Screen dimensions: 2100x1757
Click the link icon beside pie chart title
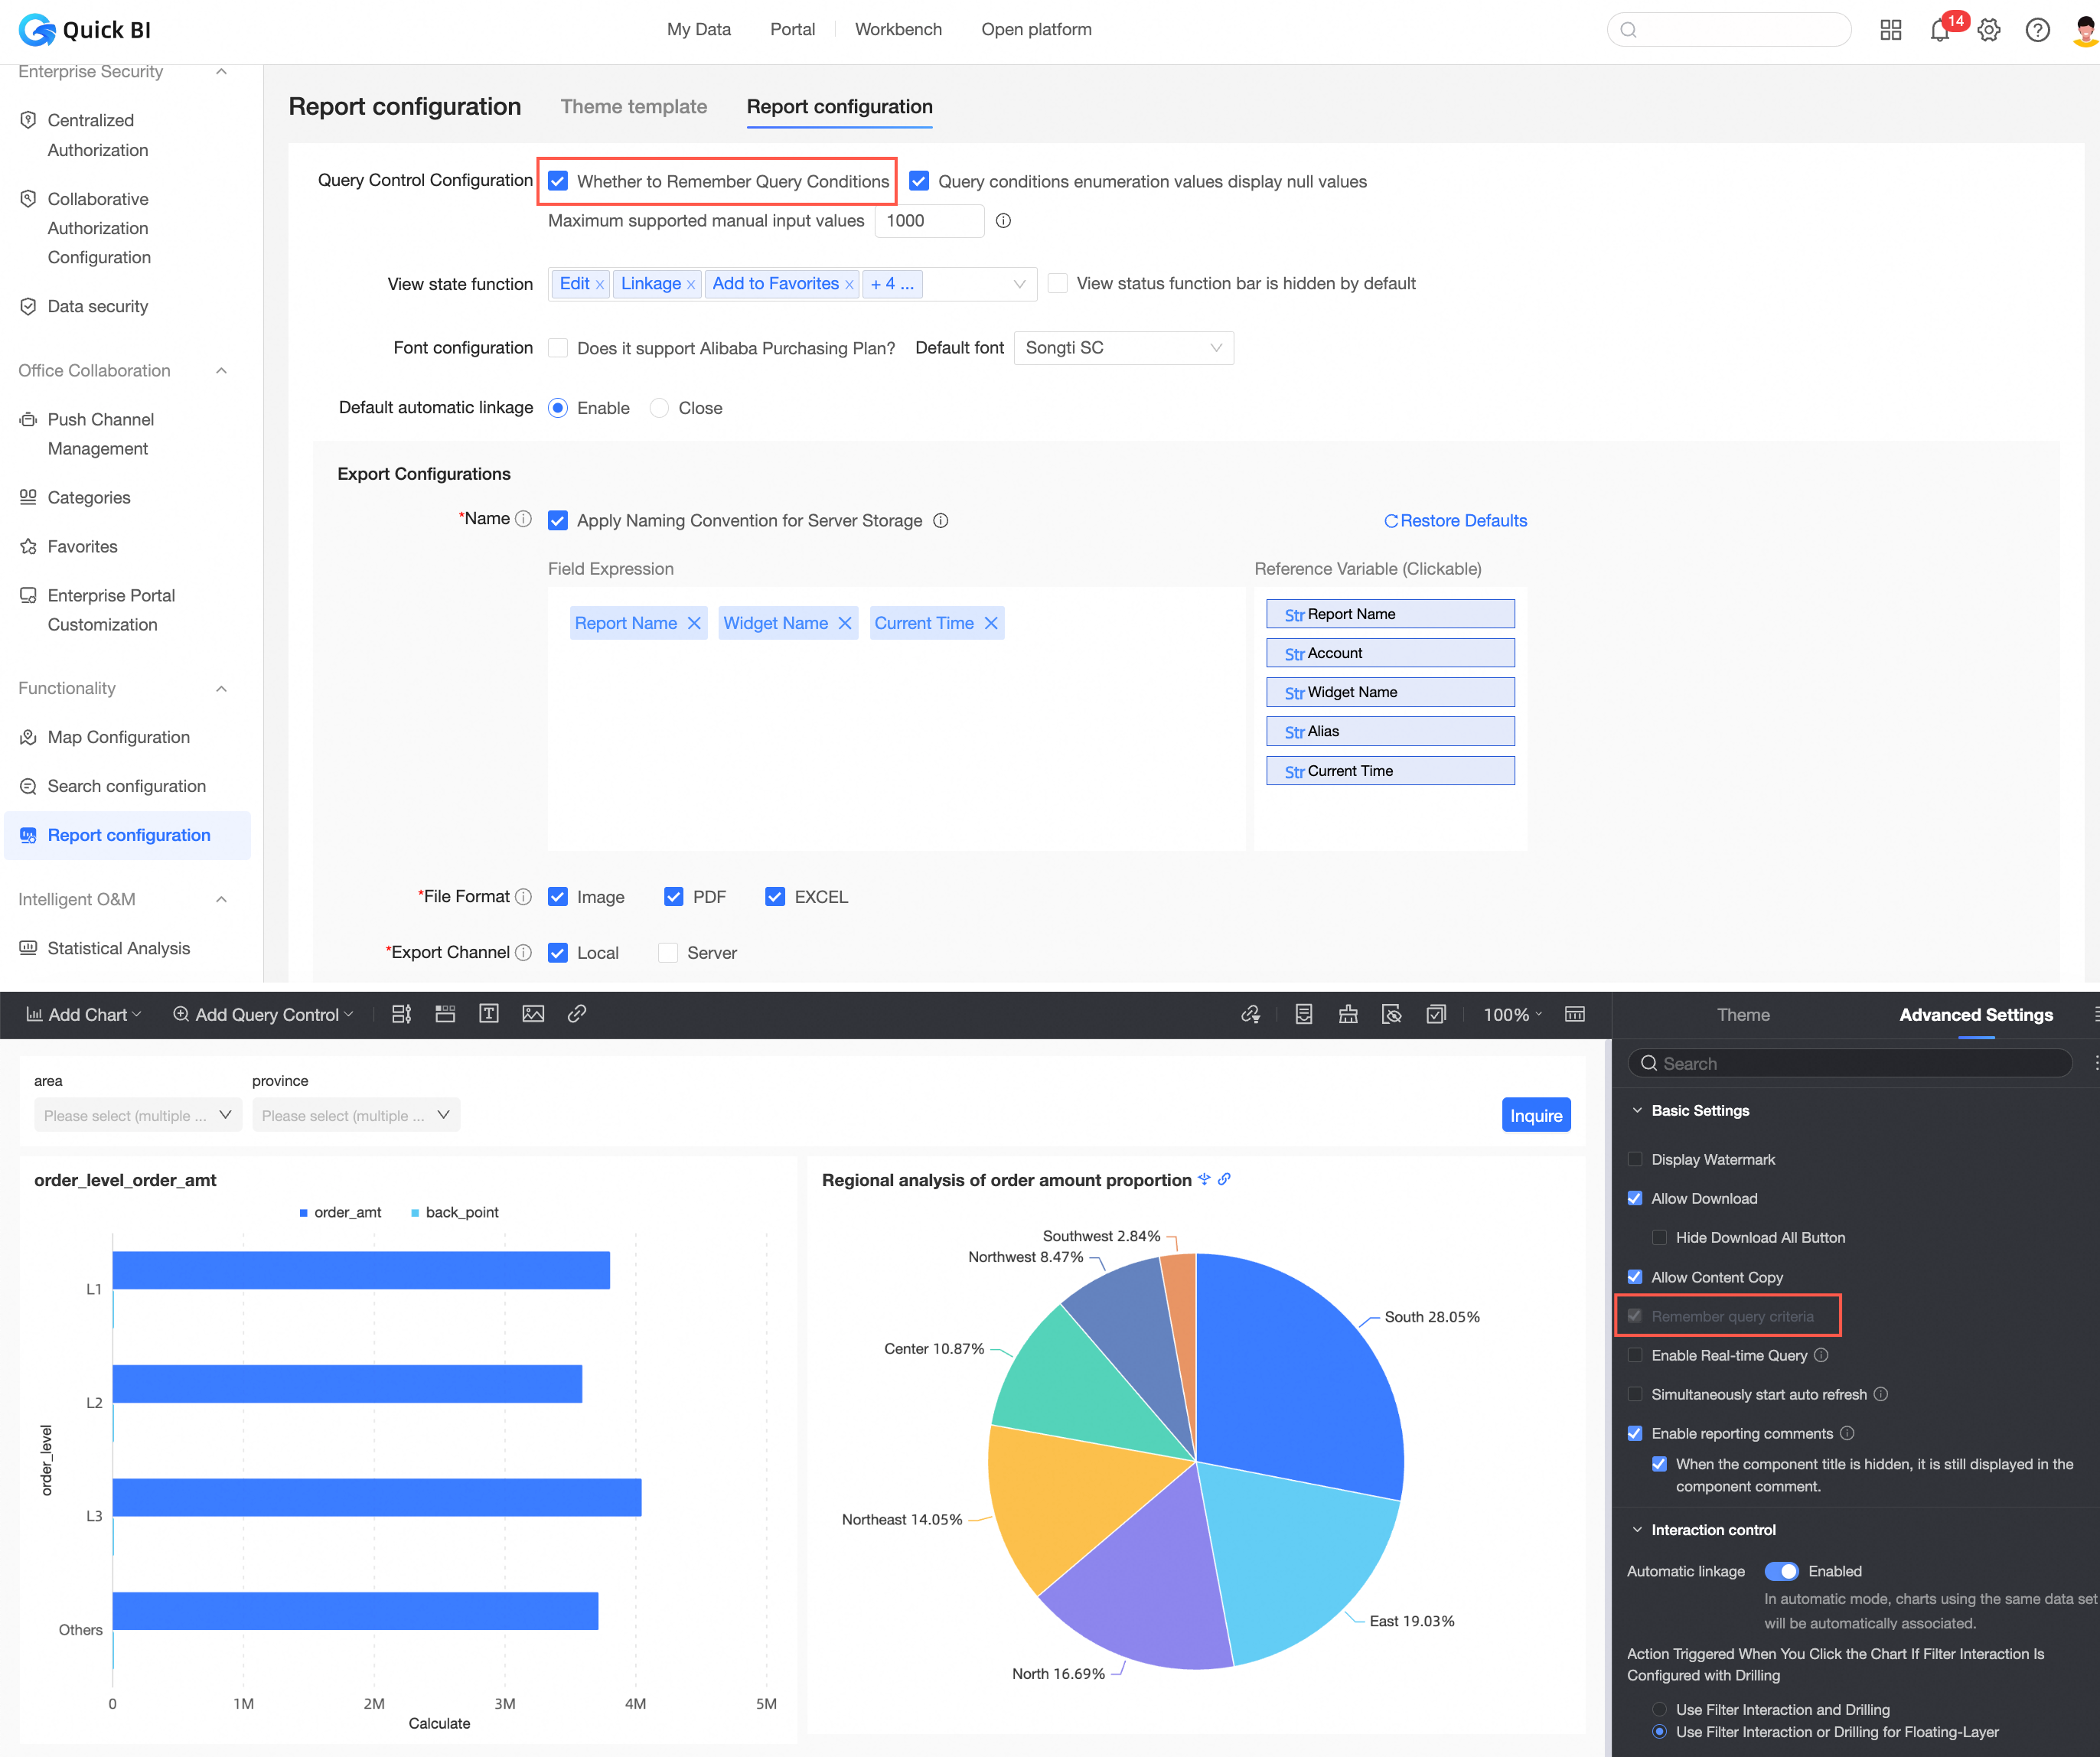(1224, 1179)
